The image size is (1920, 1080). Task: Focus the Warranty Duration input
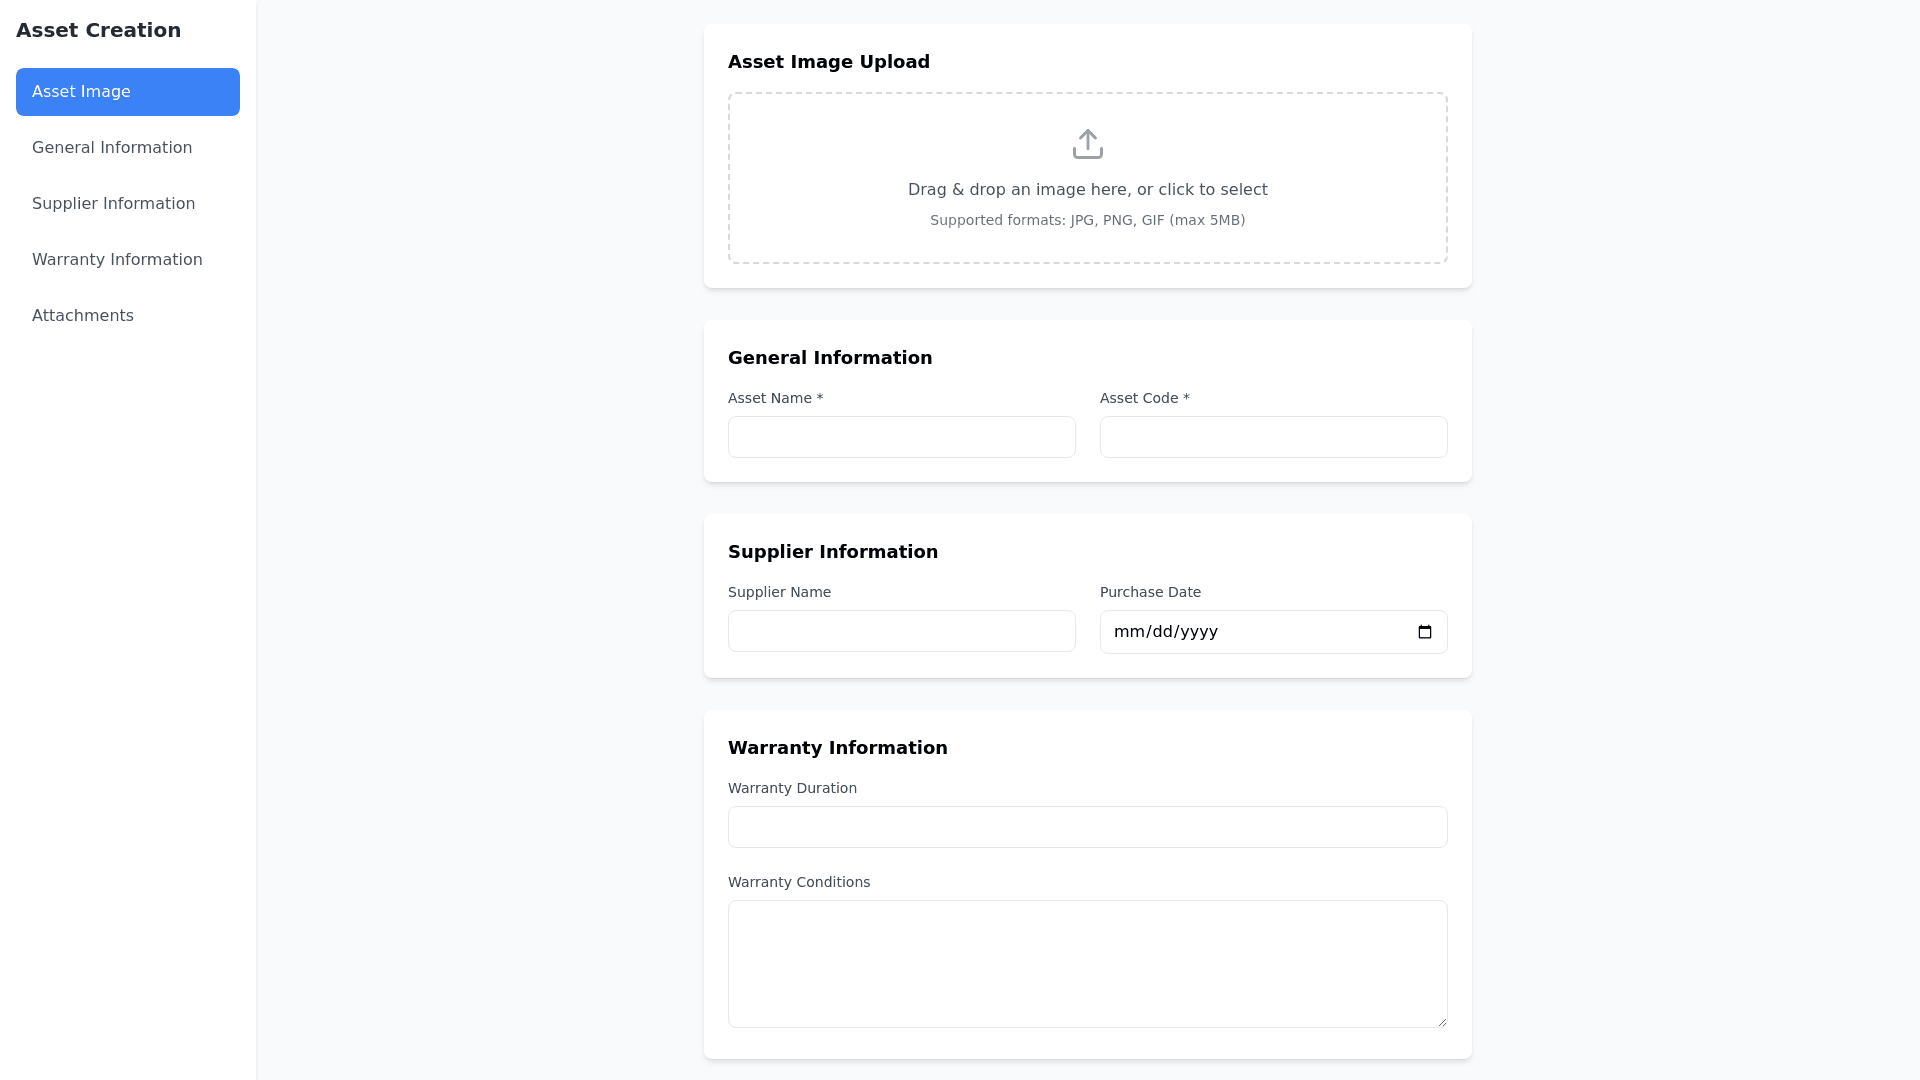pyautogui.click(x=1087, y=827)
